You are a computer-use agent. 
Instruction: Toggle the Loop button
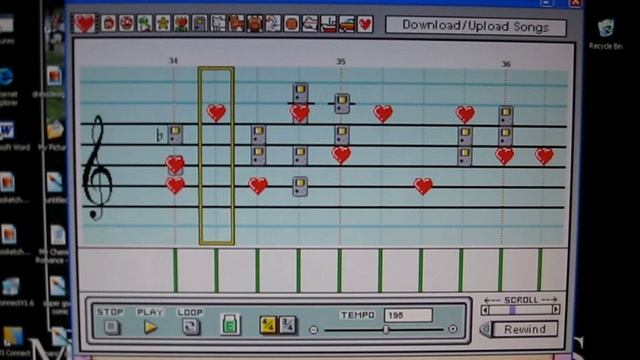click(191, 327)
